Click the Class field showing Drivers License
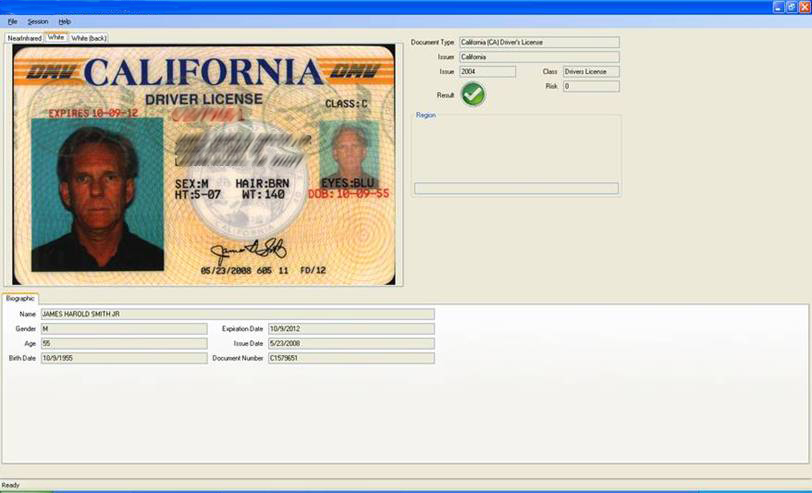This screenshot has width=812, height=493. click(x=591, y=71)
